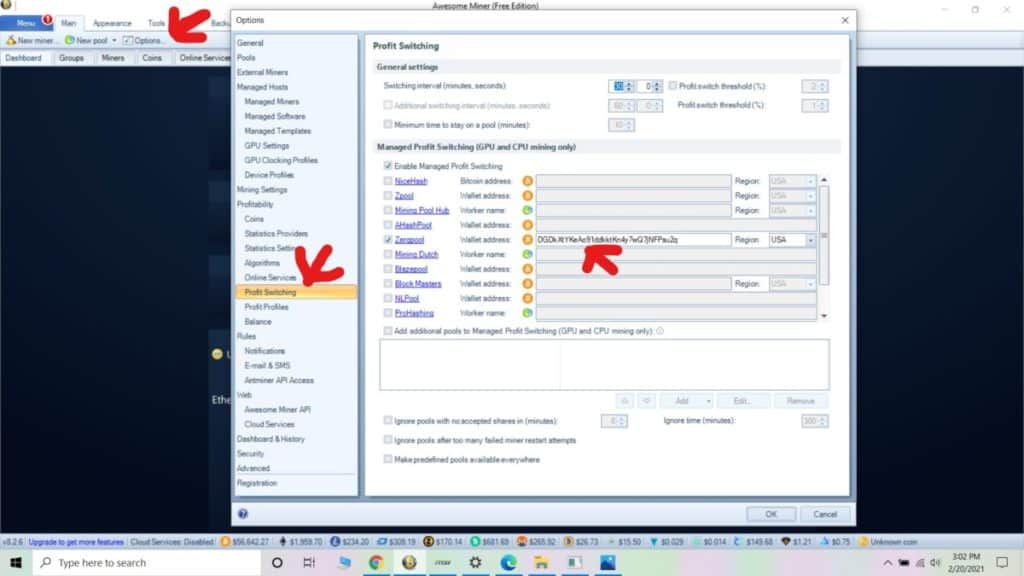Click the coin icon in the Blazepool row
This screenshot has height=576, width=1024.
tap(528, 269)
